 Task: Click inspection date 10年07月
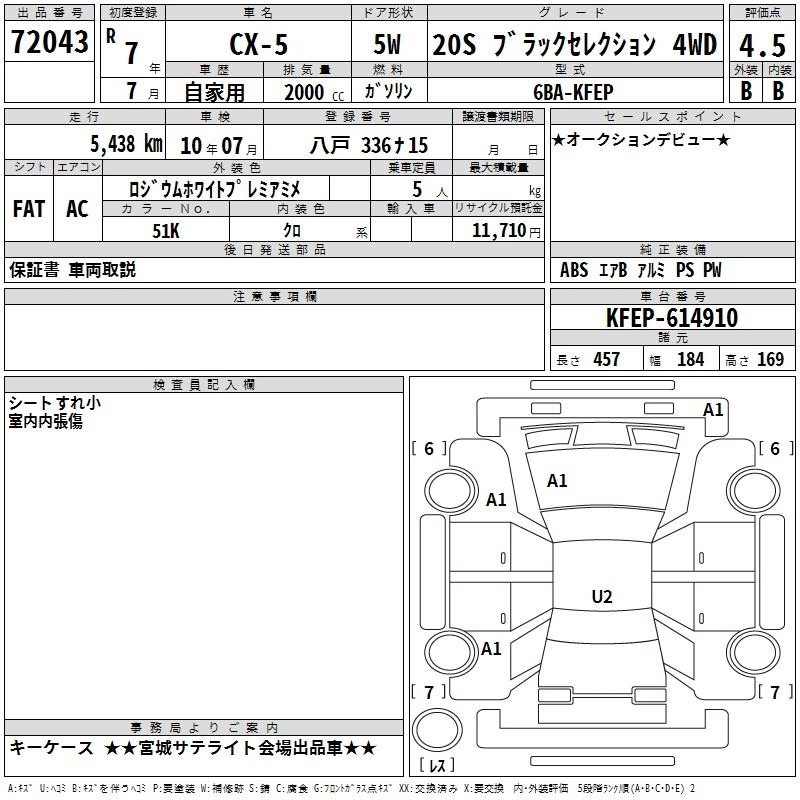218,146
